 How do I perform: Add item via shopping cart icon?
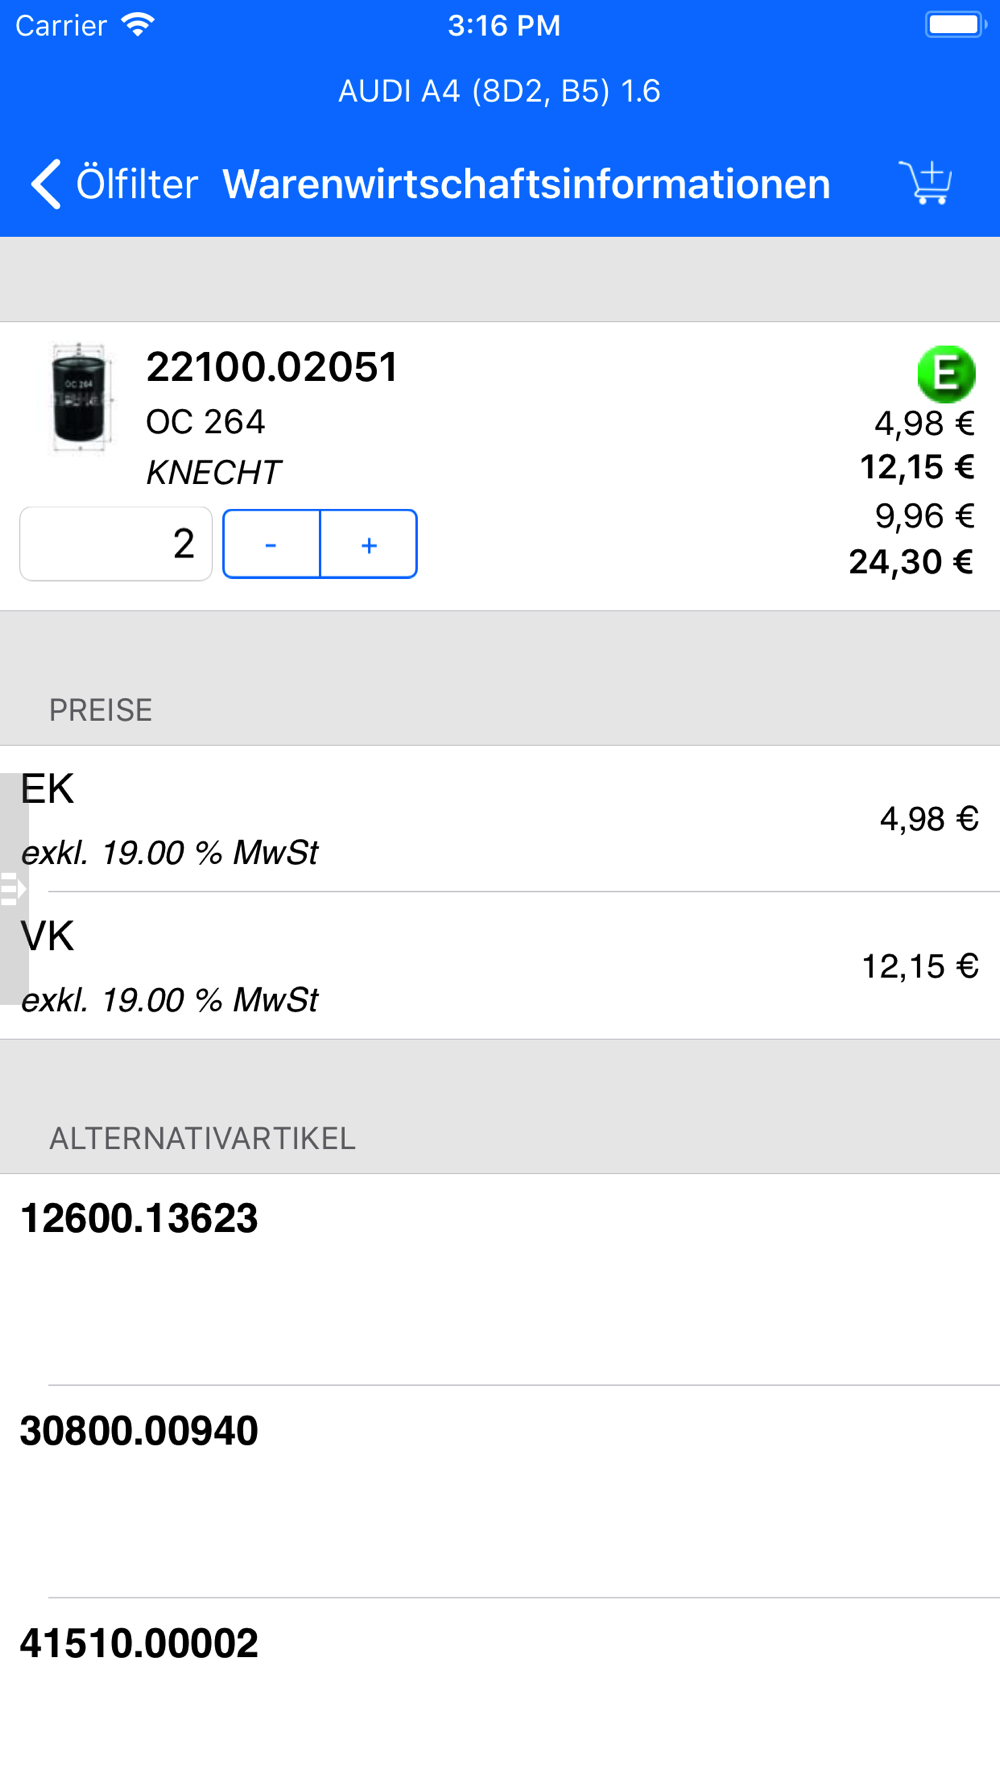926,183
